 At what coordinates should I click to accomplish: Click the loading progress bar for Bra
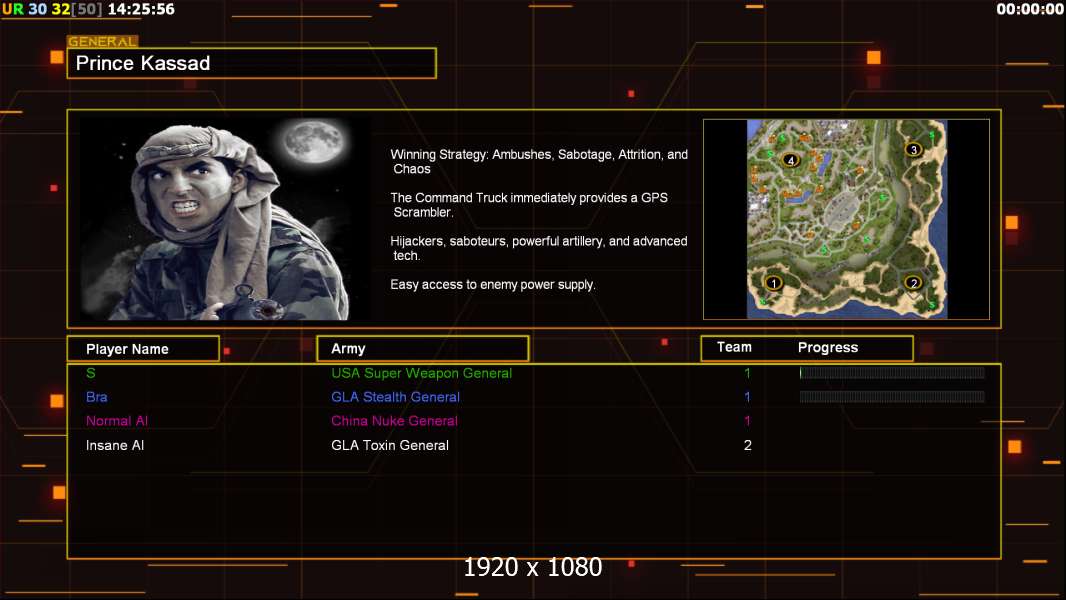tap(892, 397)
